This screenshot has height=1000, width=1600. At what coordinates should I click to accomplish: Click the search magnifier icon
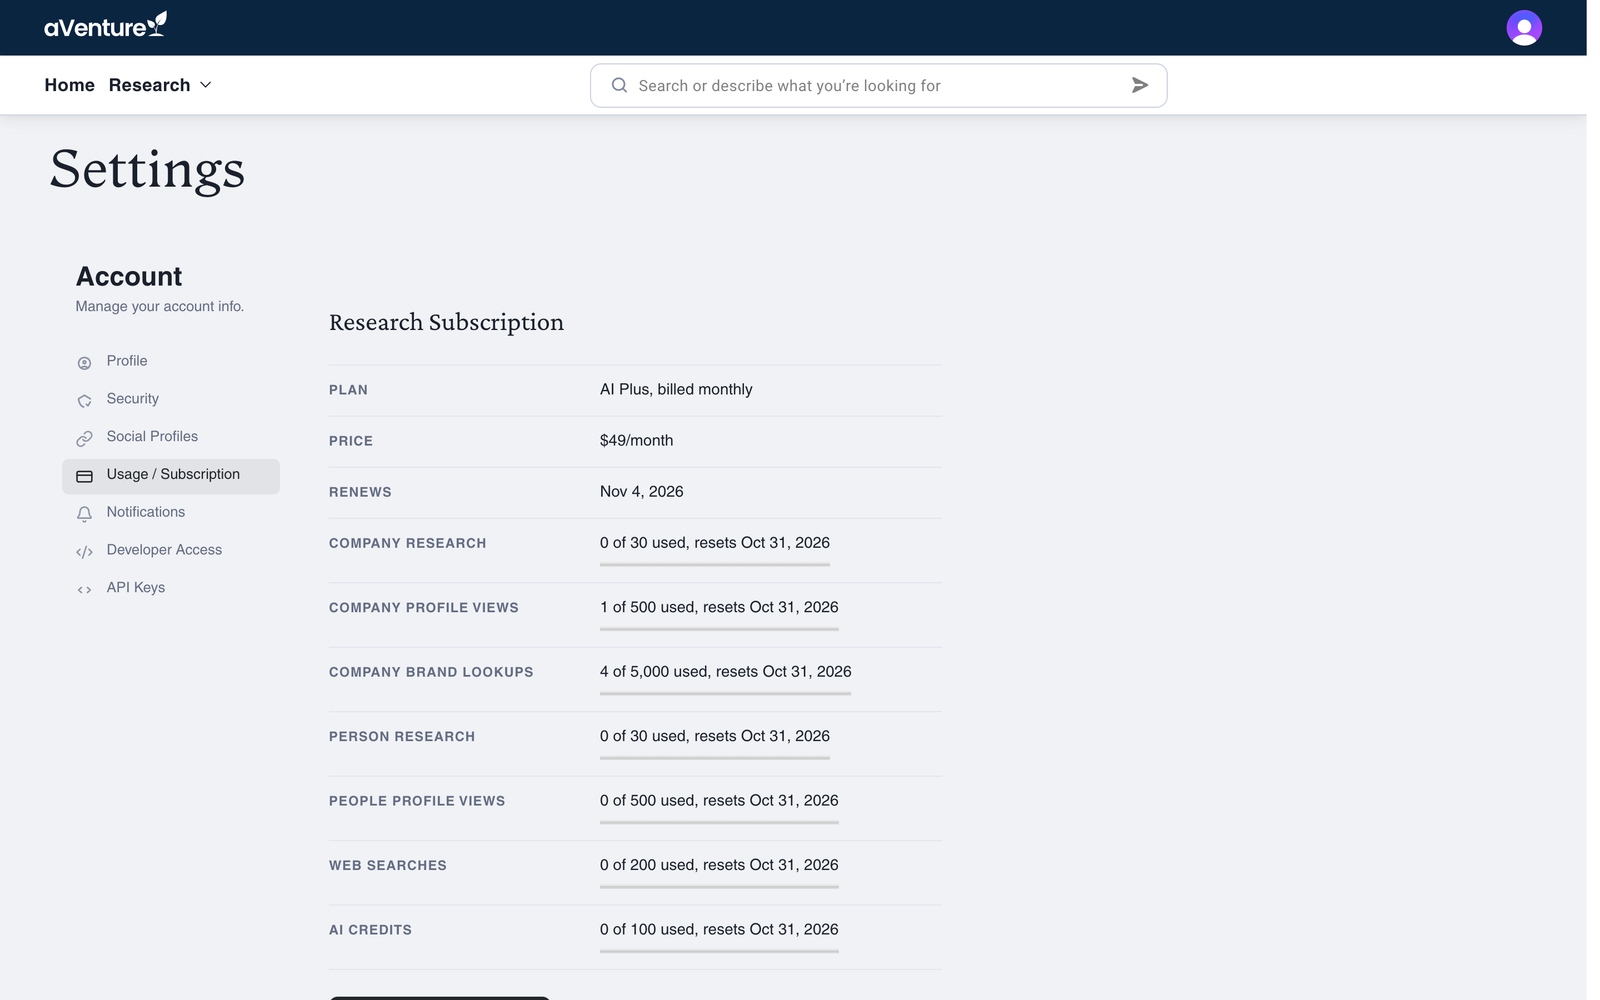click(x=619, y=85)
